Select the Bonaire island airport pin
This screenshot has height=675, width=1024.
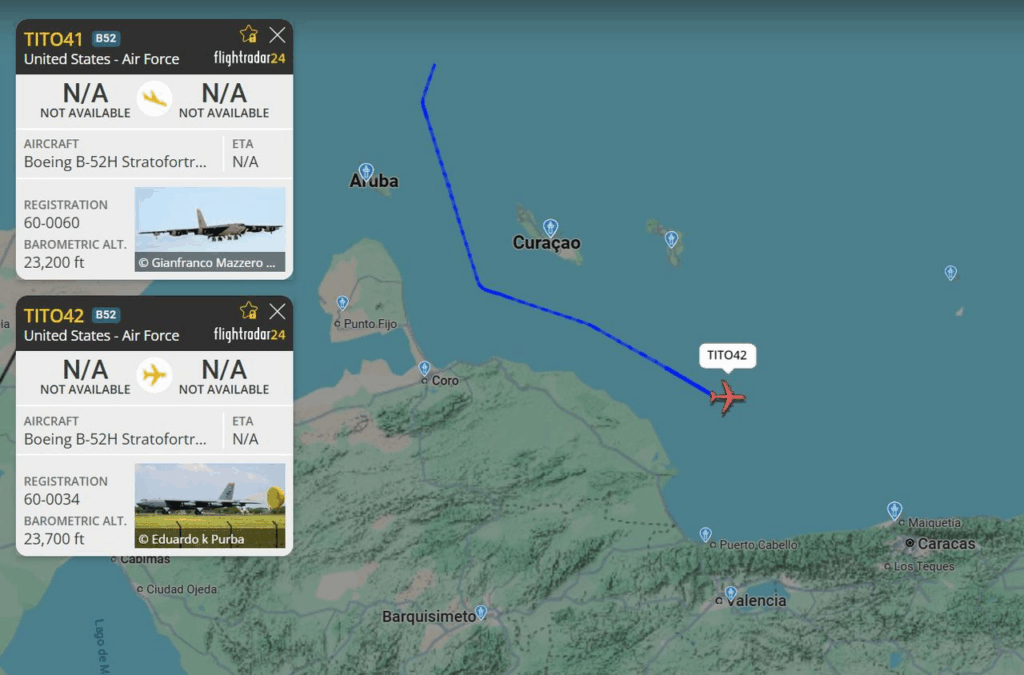click(x=671, y=239)
